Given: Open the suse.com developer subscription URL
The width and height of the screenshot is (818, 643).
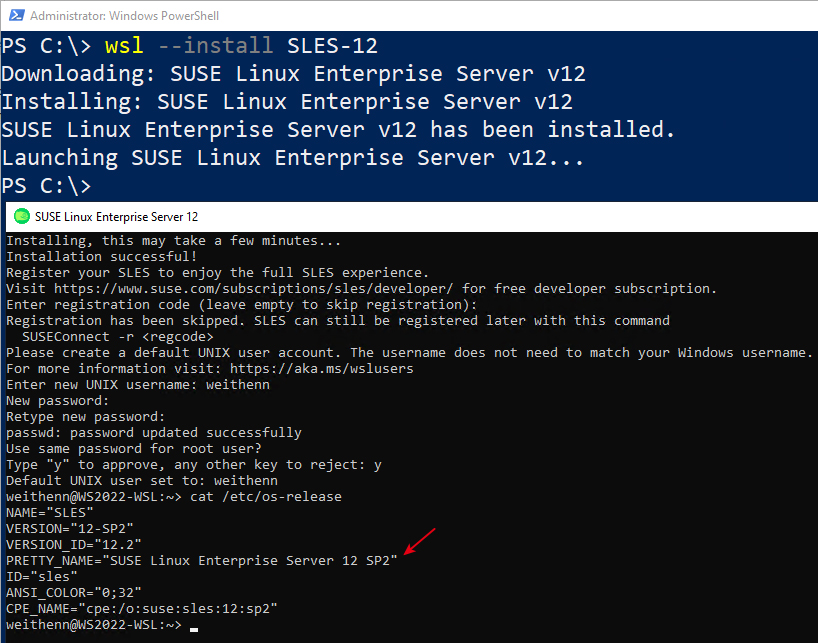Looking at the screenshot, I should click(254, 288).
